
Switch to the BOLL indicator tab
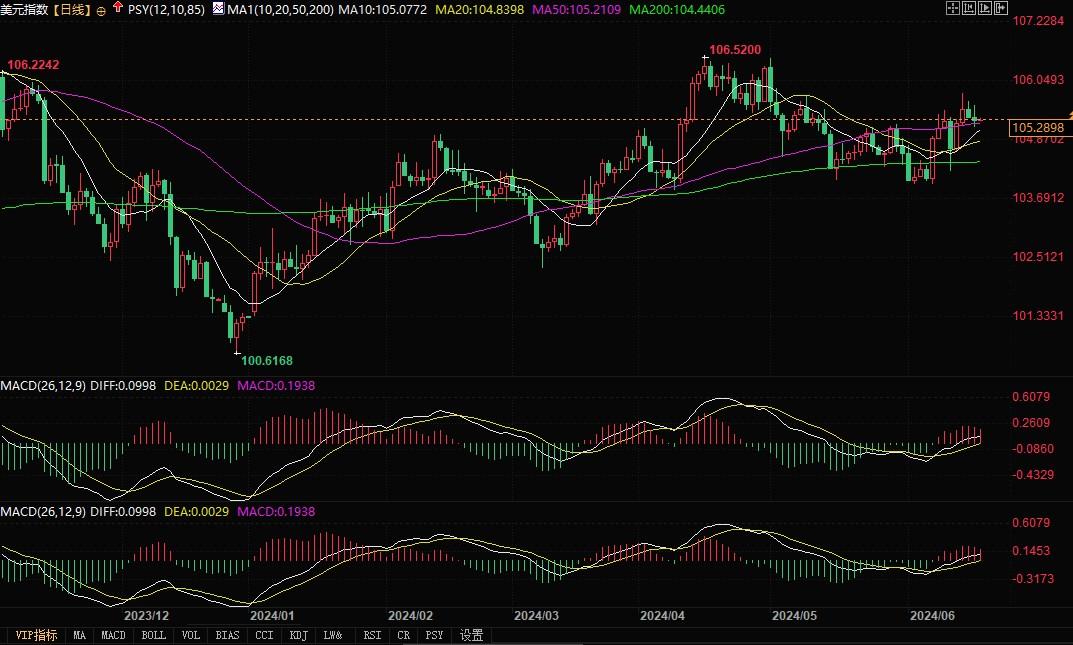(153, 635)
